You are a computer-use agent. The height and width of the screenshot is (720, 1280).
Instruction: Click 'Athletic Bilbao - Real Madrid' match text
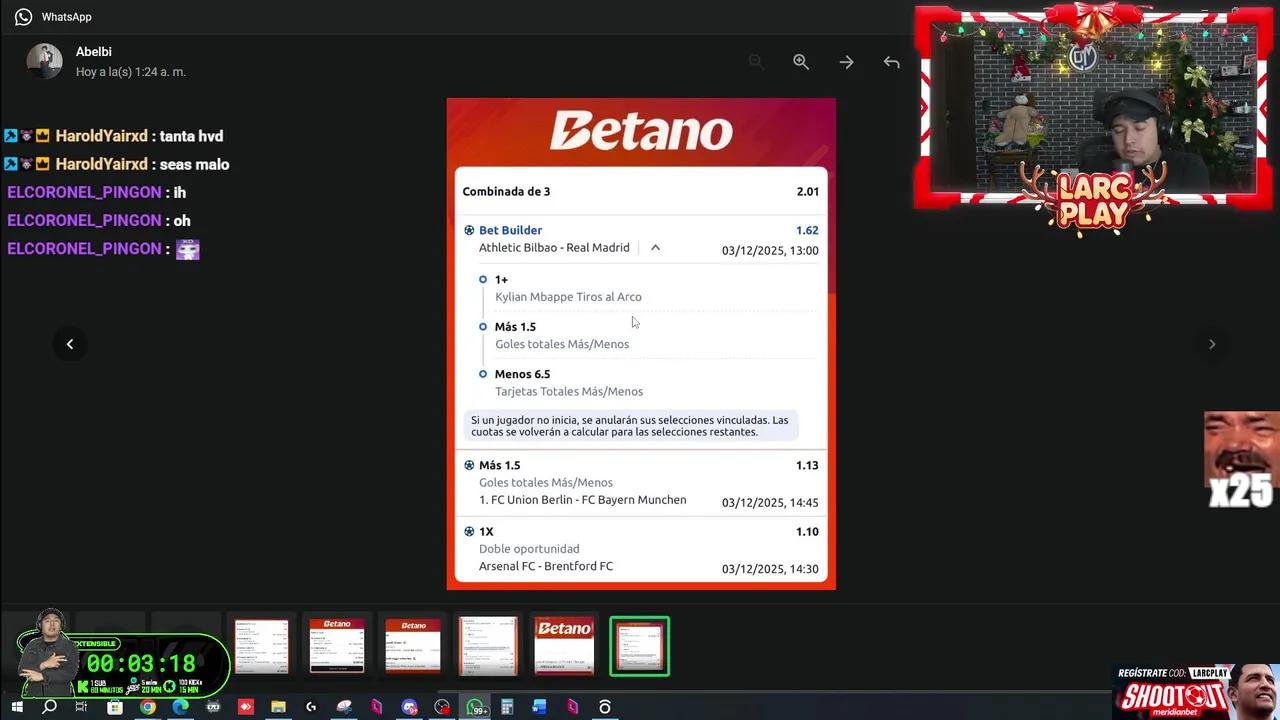click(x=554, y=248)
